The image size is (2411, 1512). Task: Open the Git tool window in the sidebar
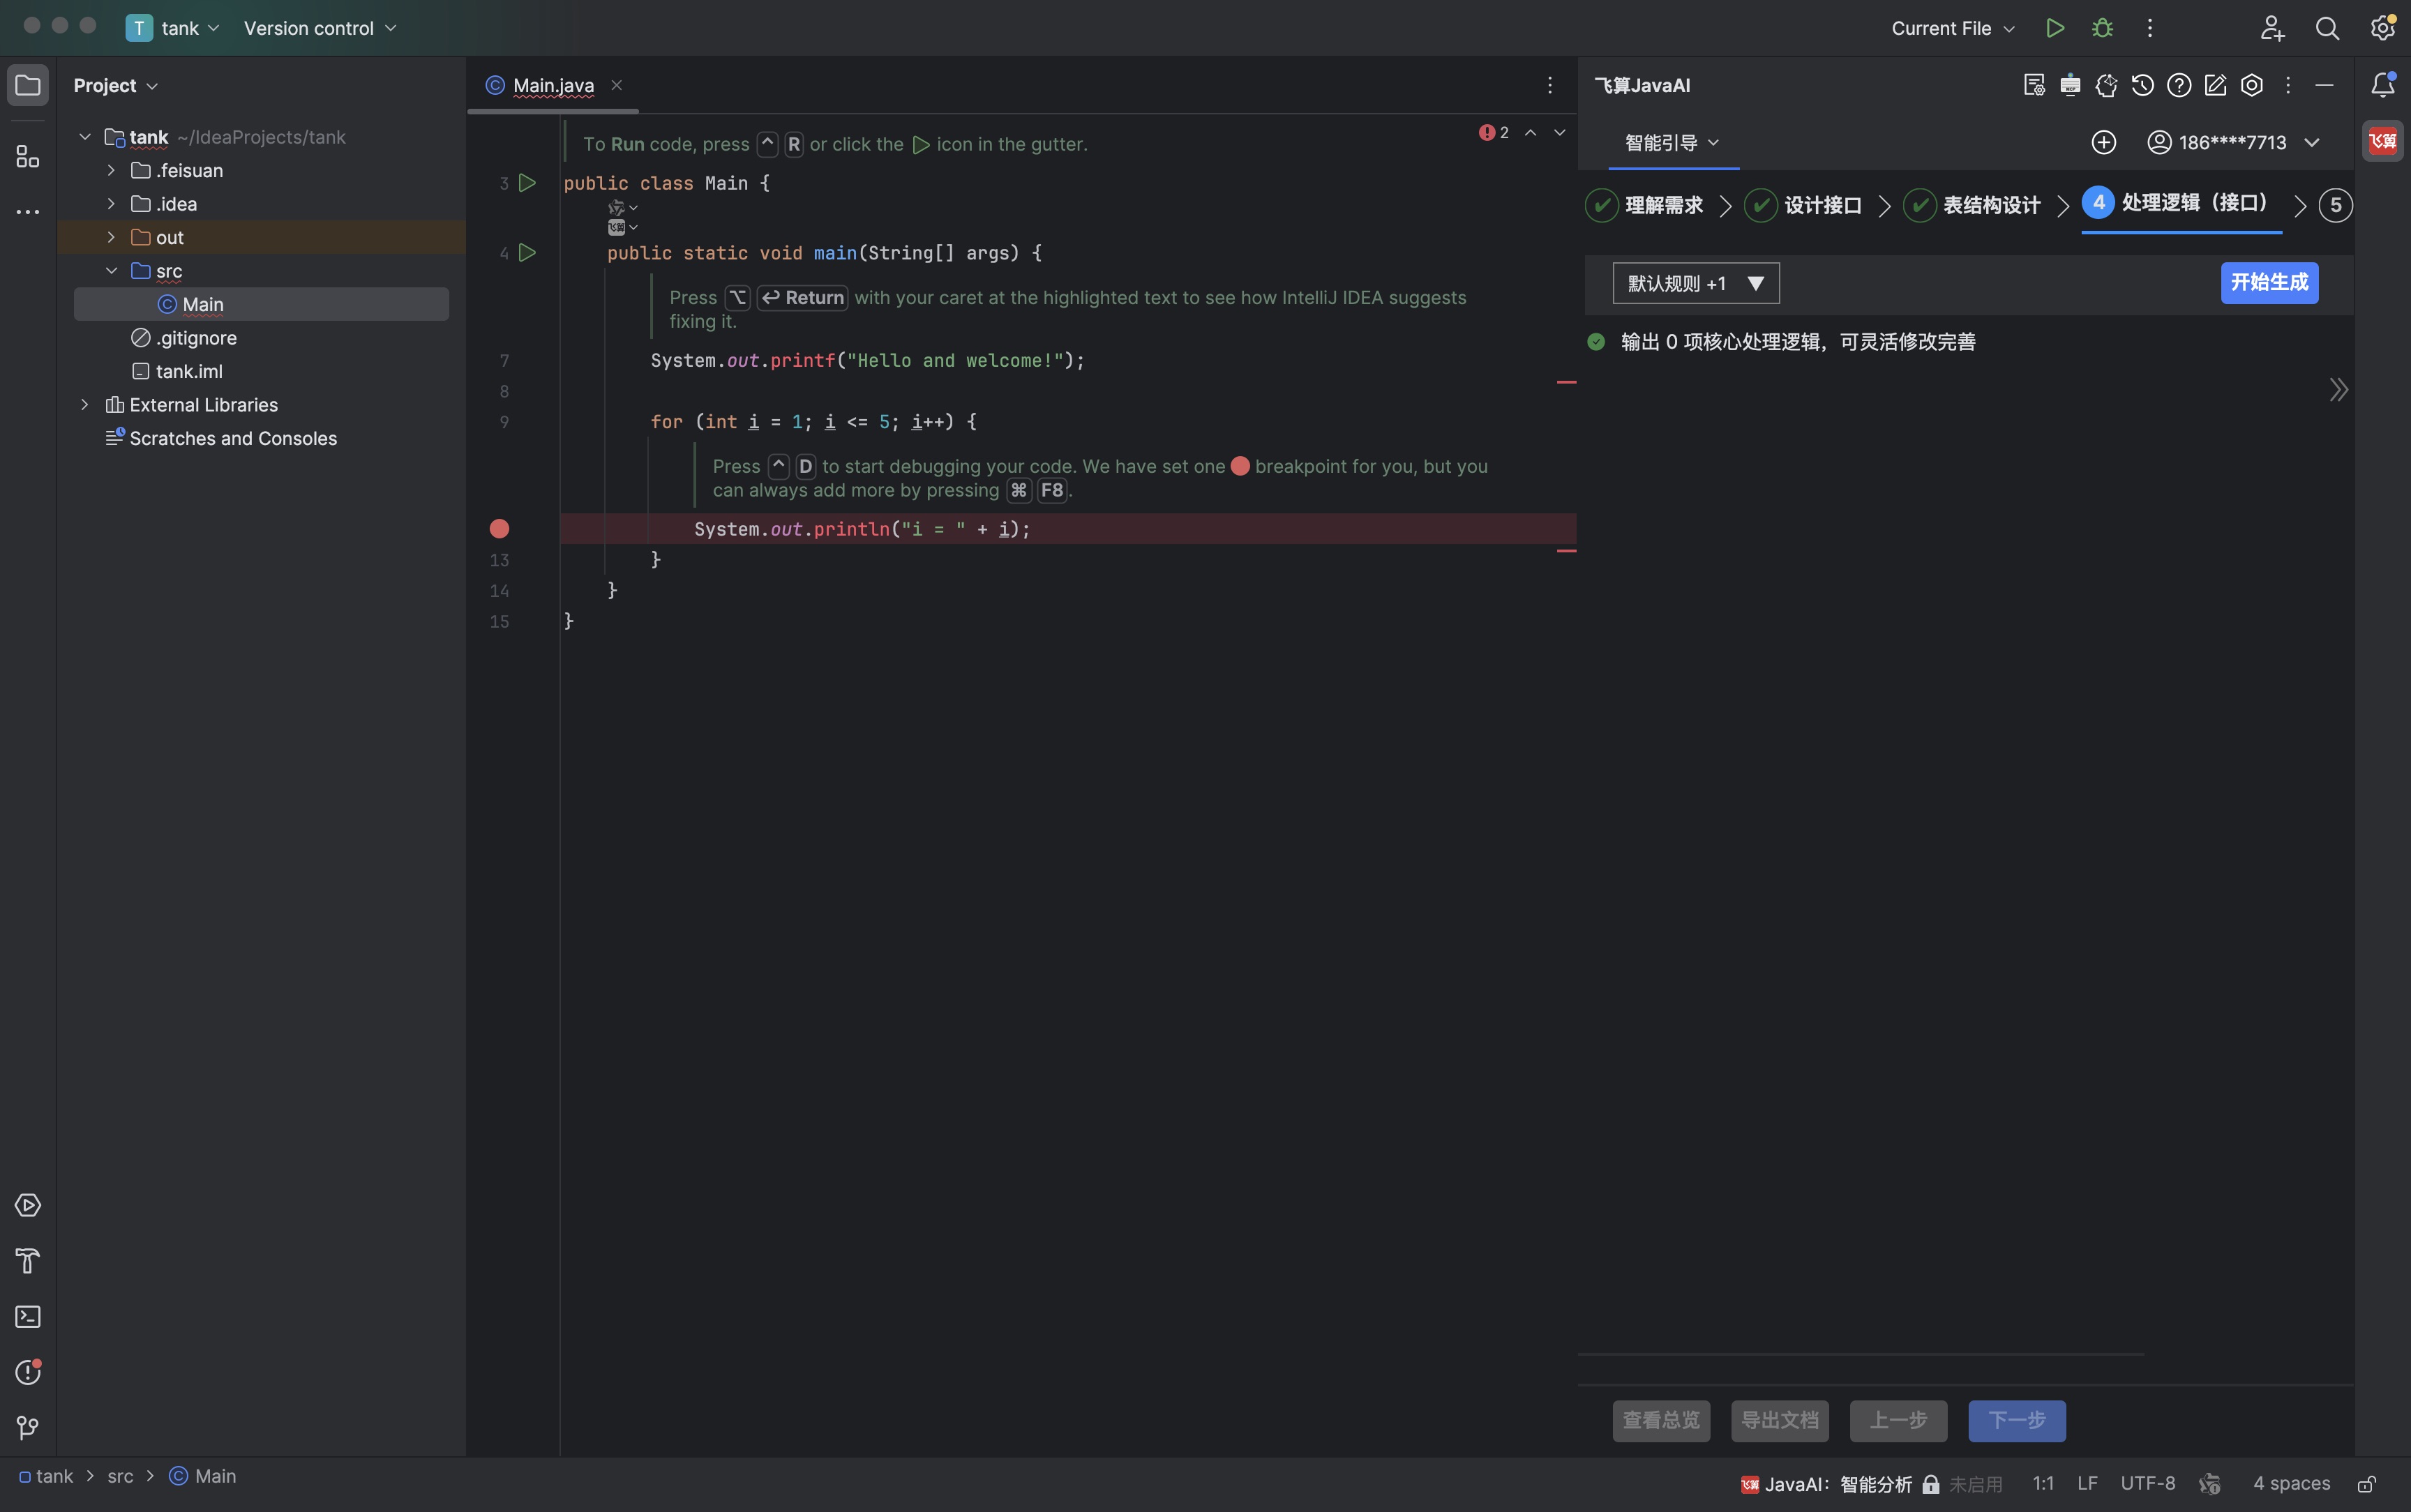28,1428
